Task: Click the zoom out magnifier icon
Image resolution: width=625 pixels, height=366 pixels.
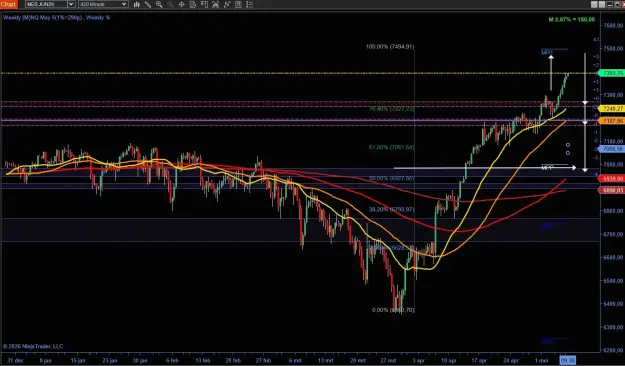Action: click(x=170, y=4)
